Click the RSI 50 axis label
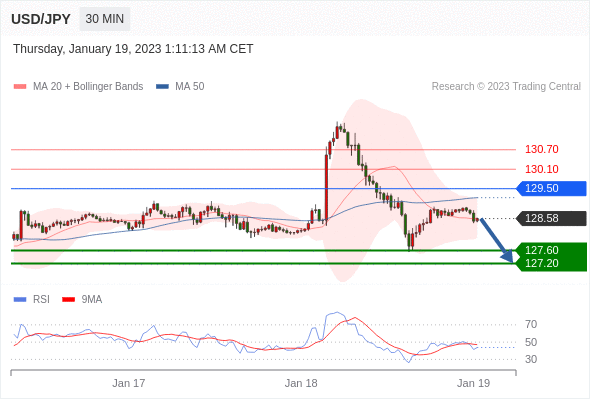The width and height of the screenshot is (590, 400). tap(531, 342)
